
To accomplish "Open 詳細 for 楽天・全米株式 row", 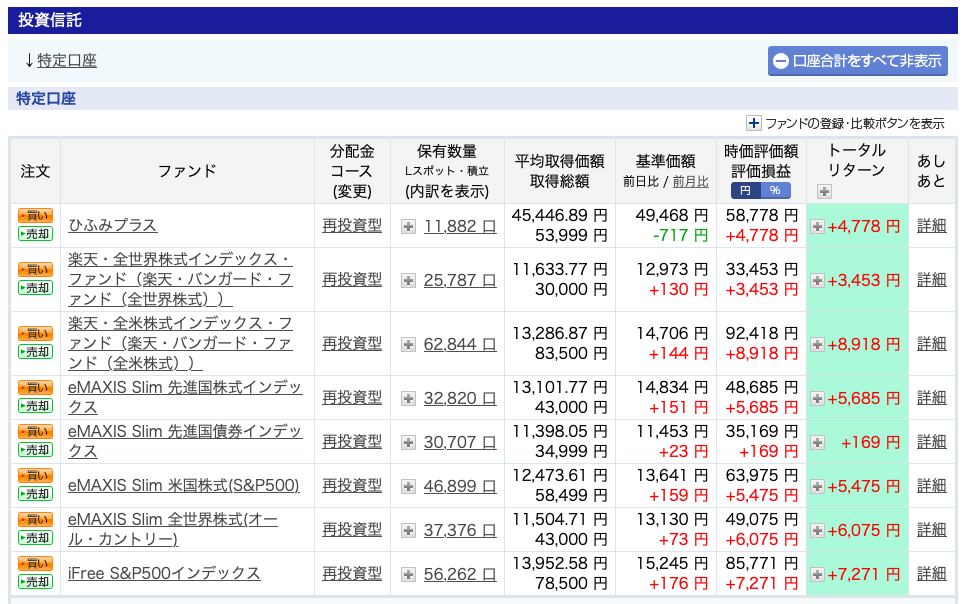I will [x=932, y=343].
